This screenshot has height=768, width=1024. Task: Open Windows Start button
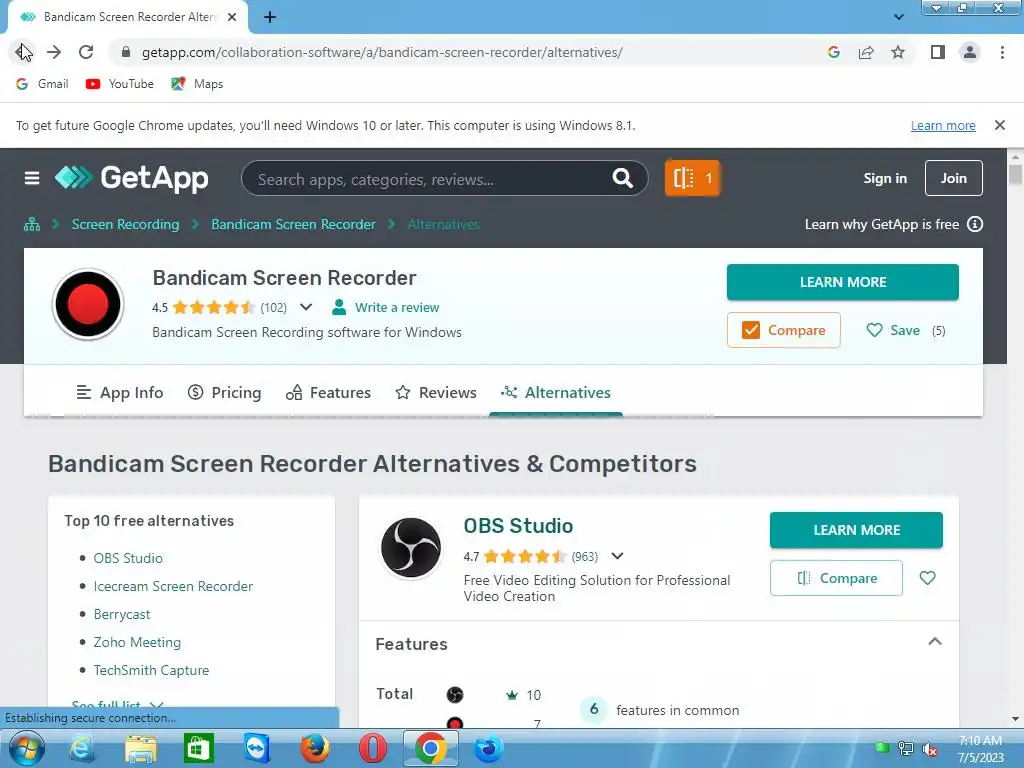(x=27, y=748)
